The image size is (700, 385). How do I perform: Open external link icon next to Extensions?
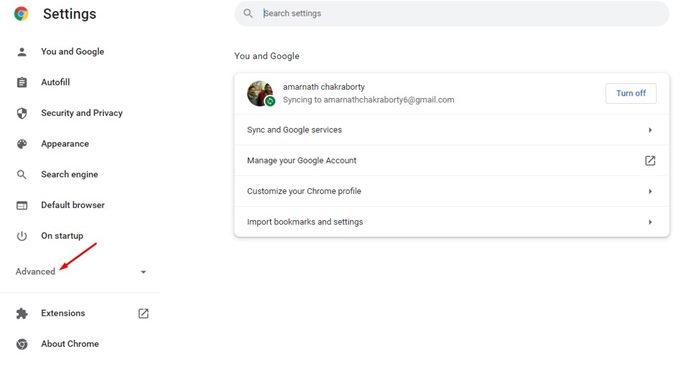(x=143, y=314)
